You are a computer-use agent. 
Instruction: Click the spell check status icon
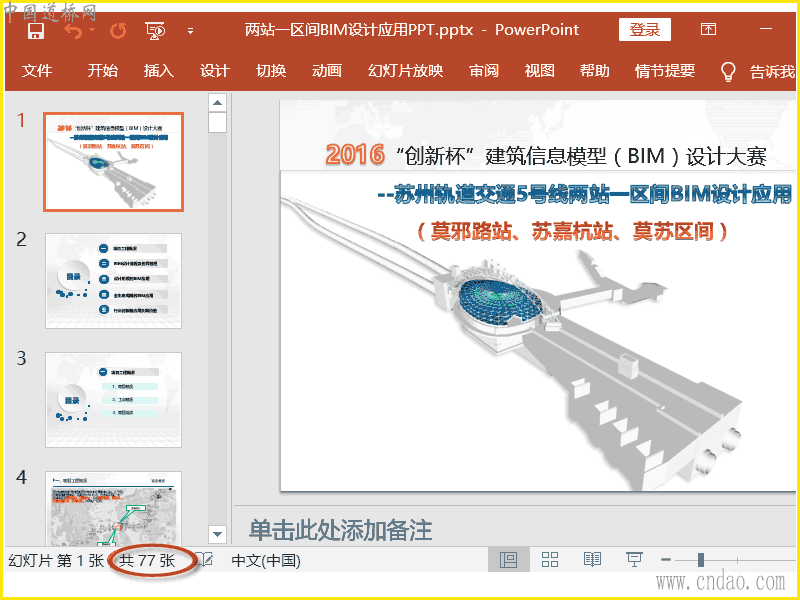206,560
